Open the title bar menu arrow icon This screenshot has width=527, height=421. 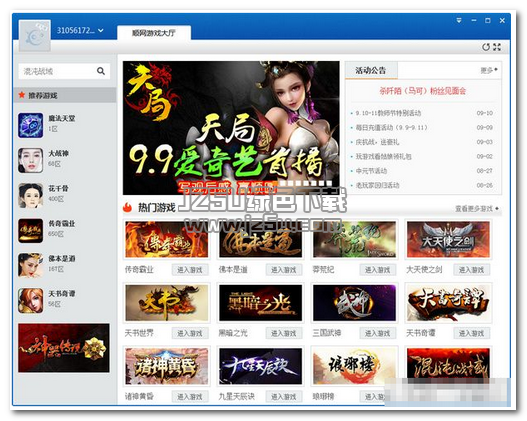pos(459,20)
